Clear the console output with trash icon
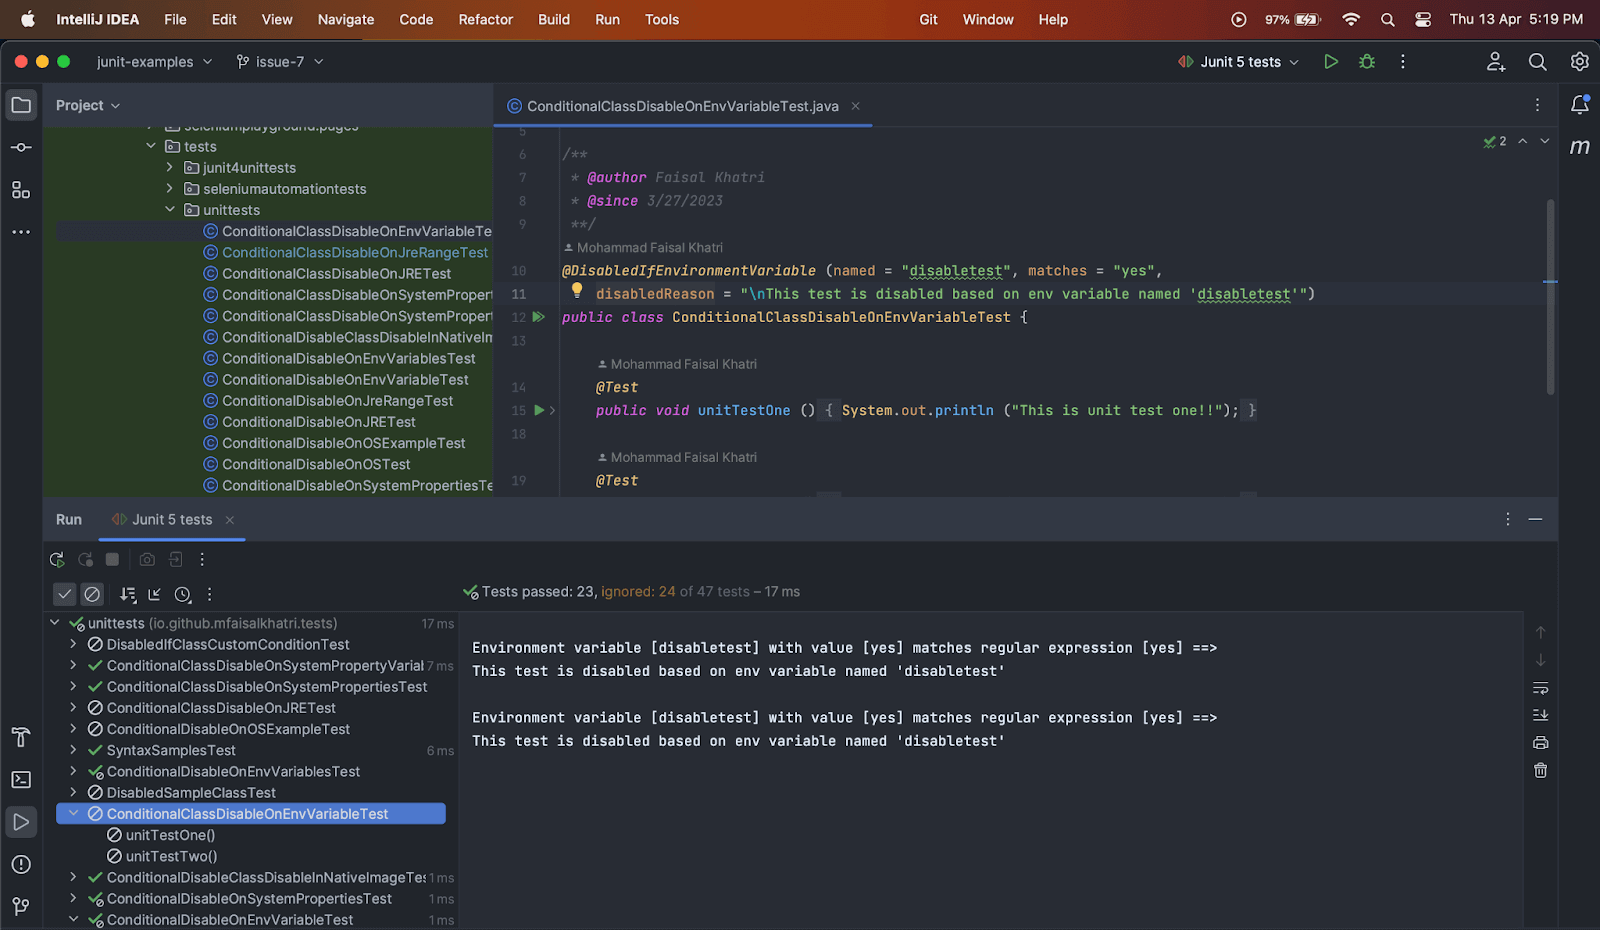The height and width of the screenshot is (930, 1600). pyautogui.click(x=1540, y=770)
